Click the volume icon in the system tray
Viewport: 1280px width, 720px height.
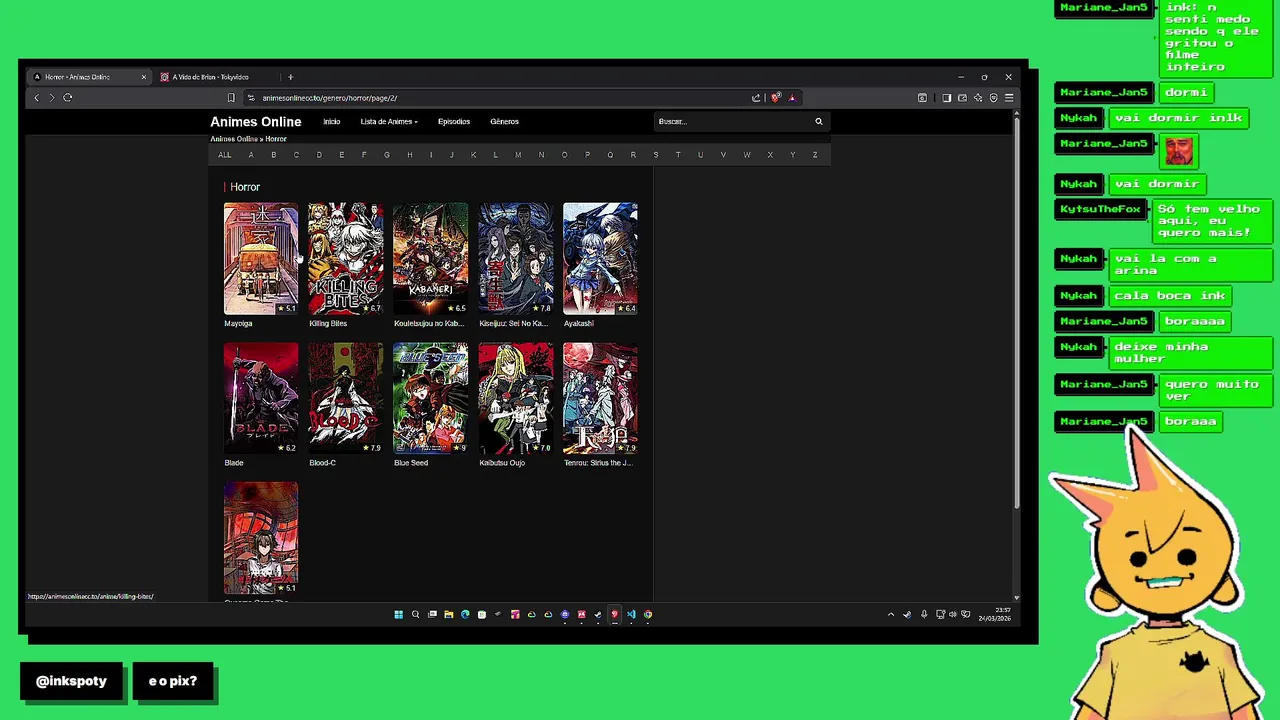point(953,615)
